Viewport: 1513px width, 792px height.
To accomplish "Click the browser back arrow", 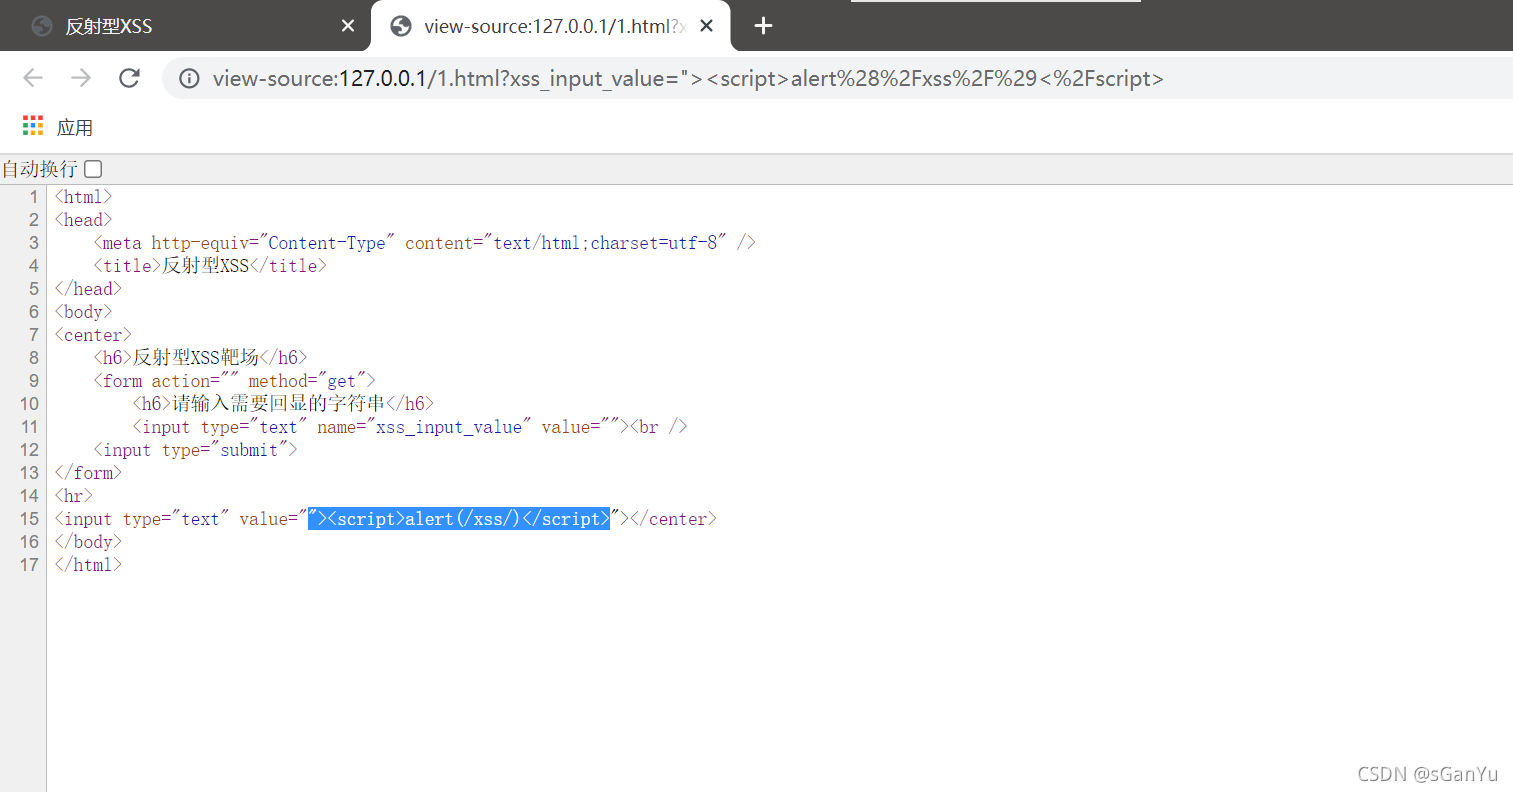I will 33,78.
